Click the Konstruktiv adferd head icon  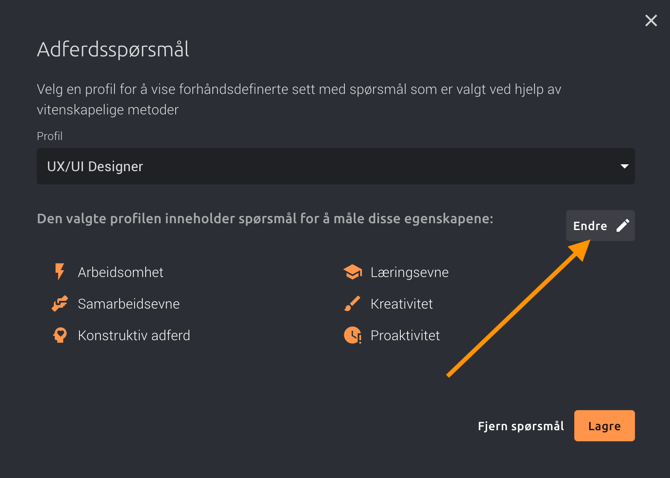60,336
